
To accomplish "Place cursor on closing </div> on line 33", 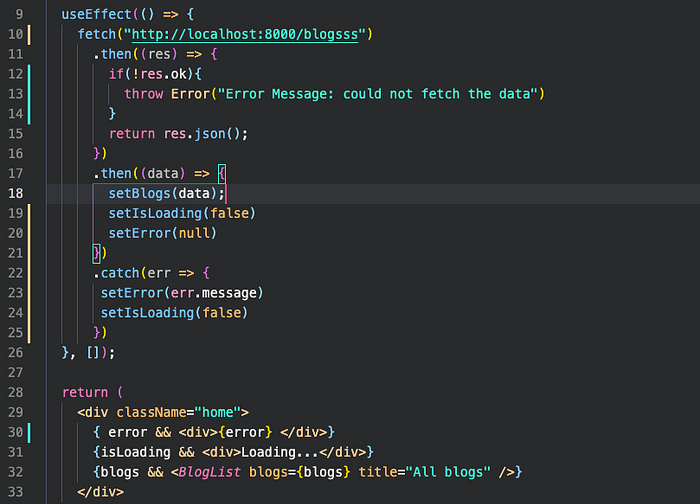I will [x=100, y=492].
